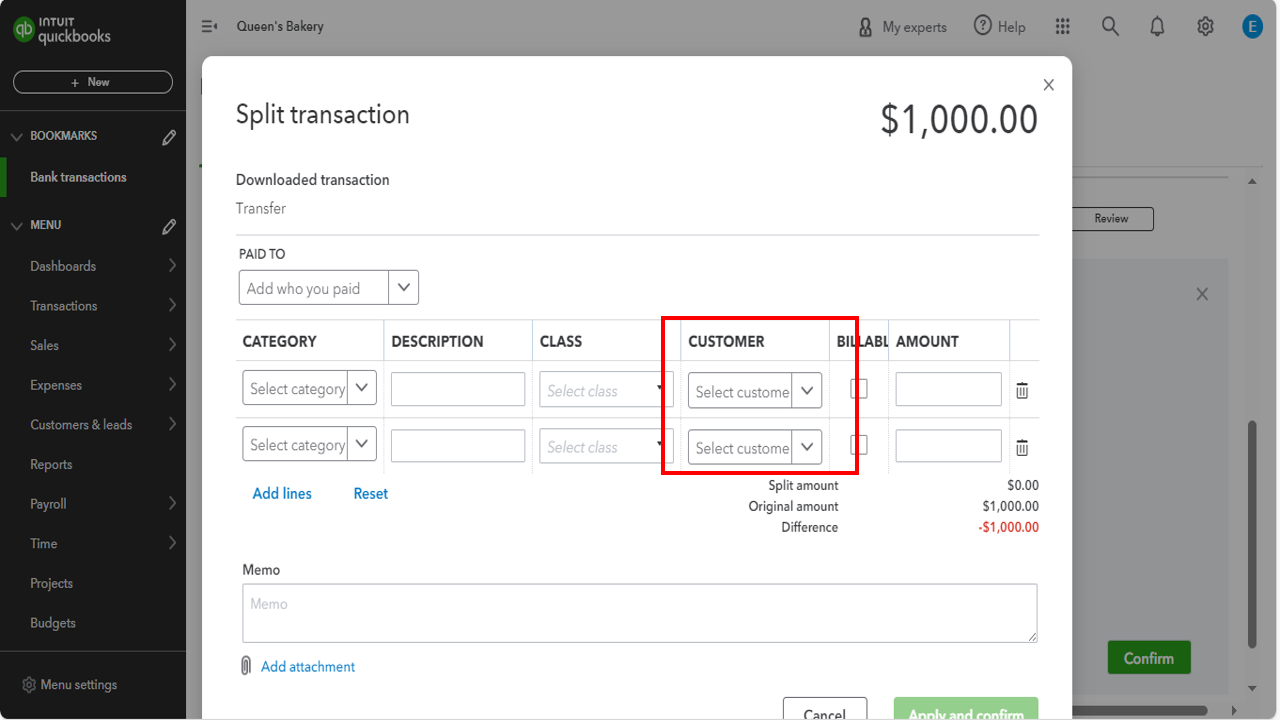Click the Reset link
The image size is (1280, 720).
[370, 493]
